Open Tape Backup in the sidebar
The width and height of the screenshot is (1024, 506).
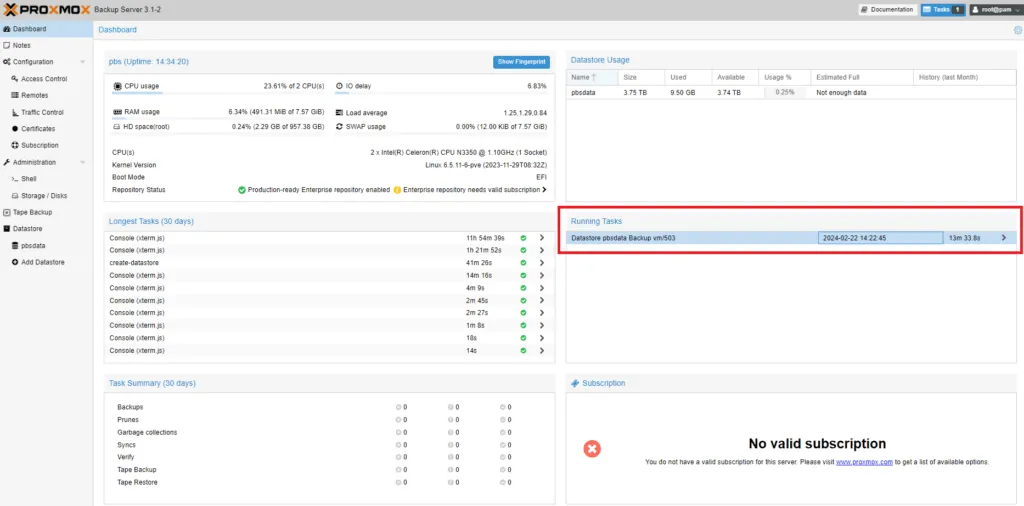coord(32,212)
